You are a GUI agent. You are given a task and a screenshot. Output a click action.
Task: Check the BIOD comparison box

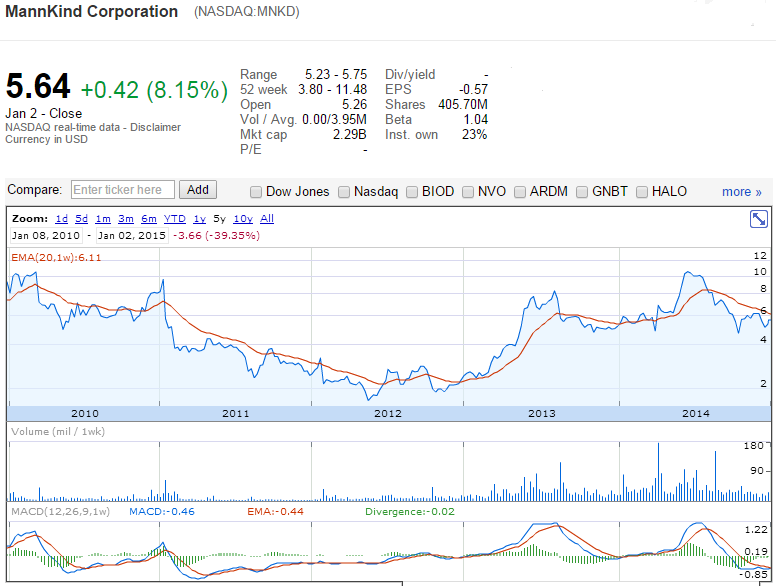click(x=412, y=192)
